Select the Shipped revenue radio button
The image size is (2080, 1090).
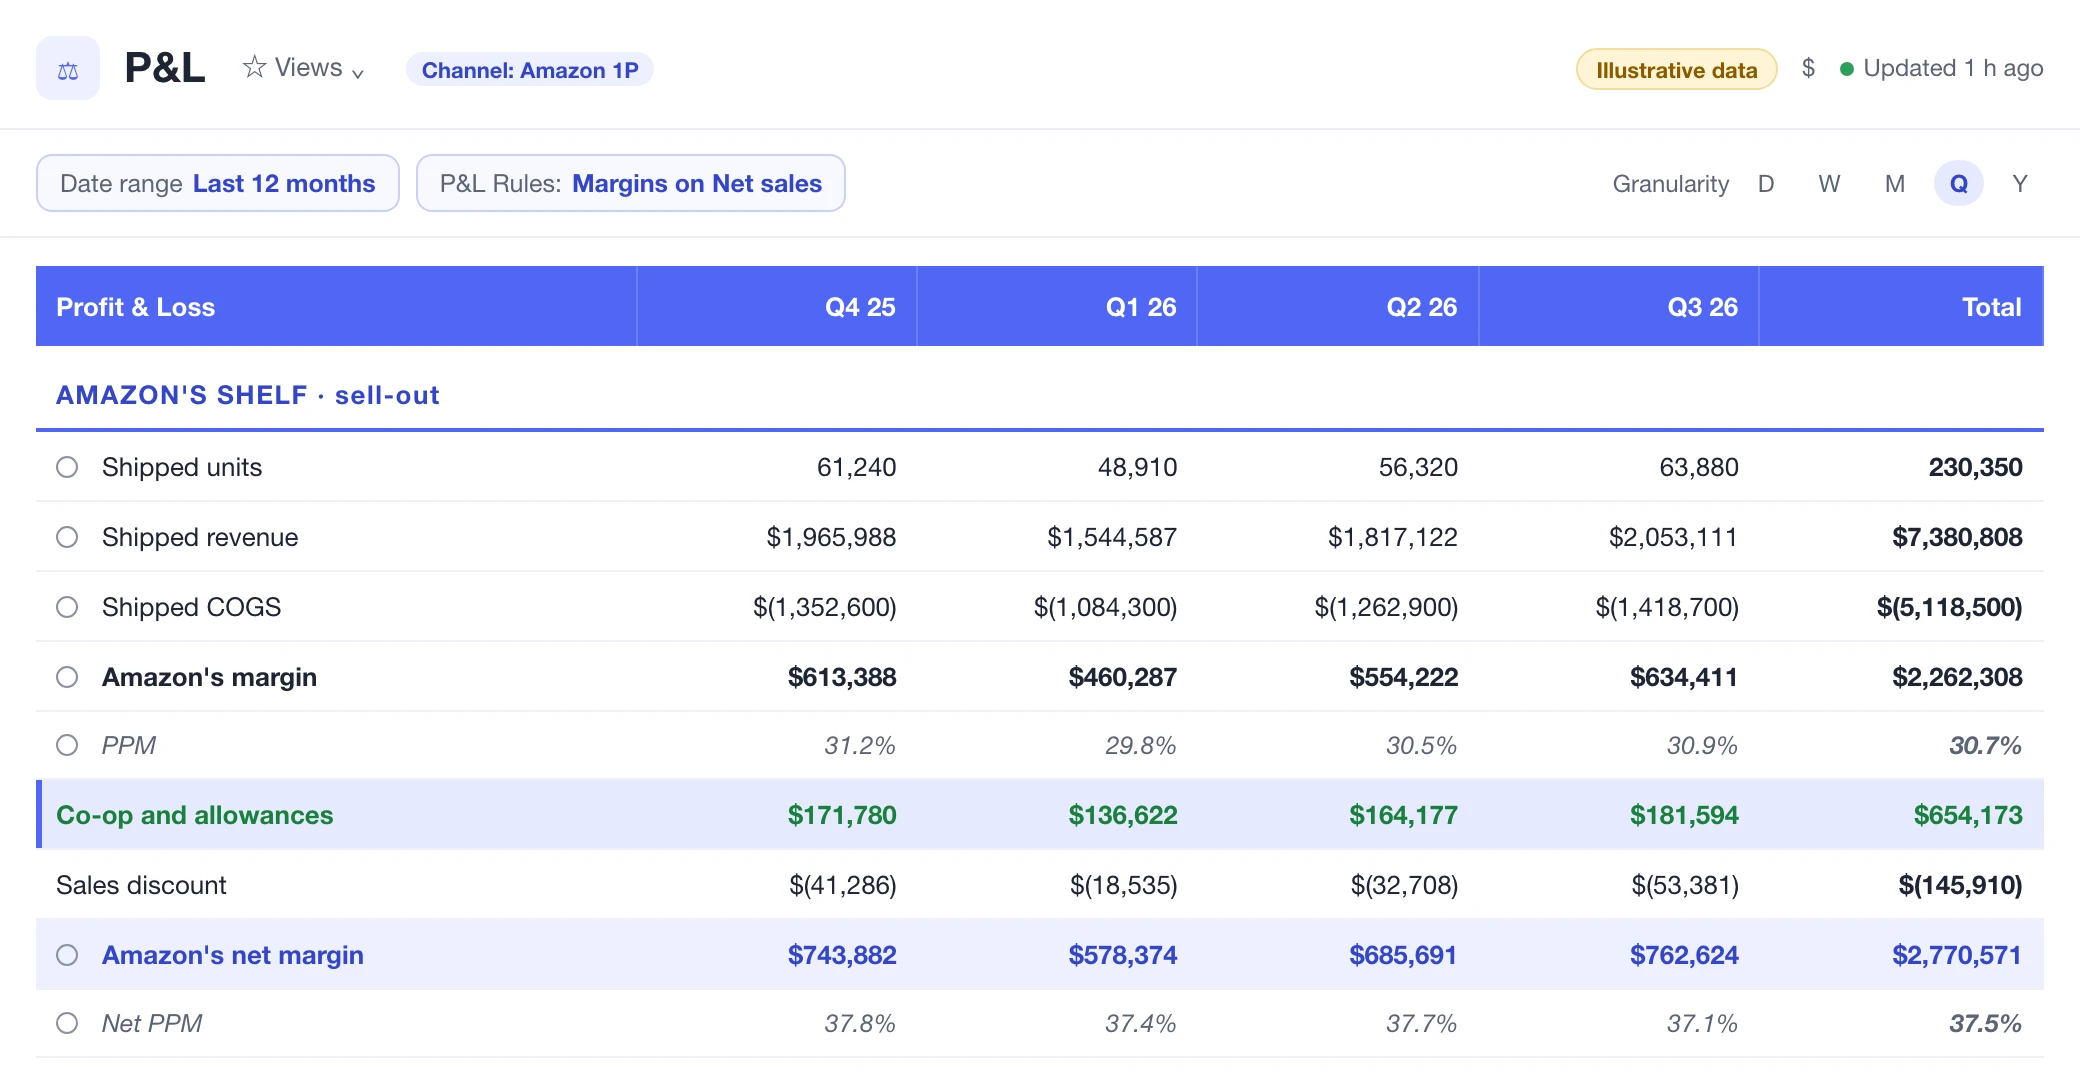click(x=67, y=537)
